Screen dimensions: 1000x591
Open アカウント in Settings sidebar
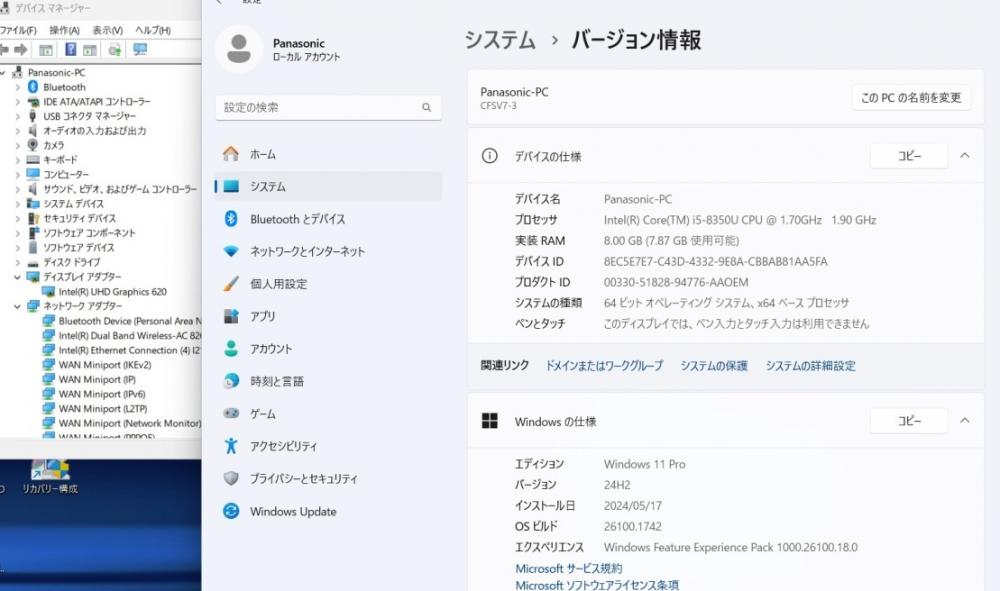(328, 349)
